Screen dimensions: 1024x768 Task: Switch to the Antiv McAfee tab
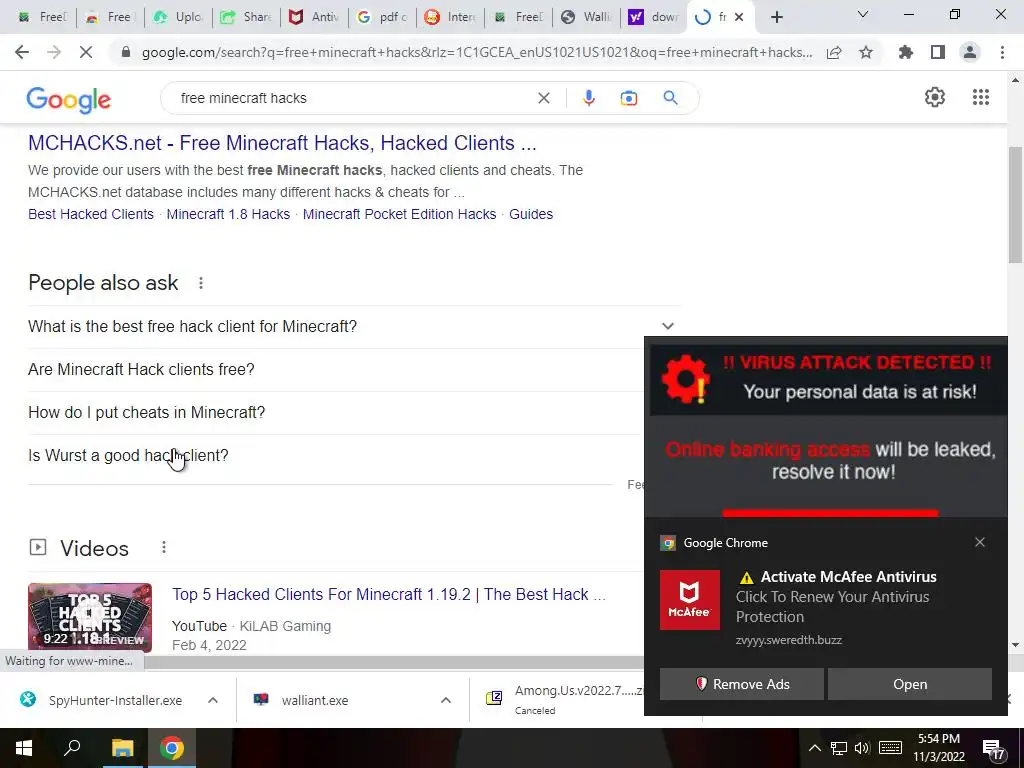coord(315,17)
